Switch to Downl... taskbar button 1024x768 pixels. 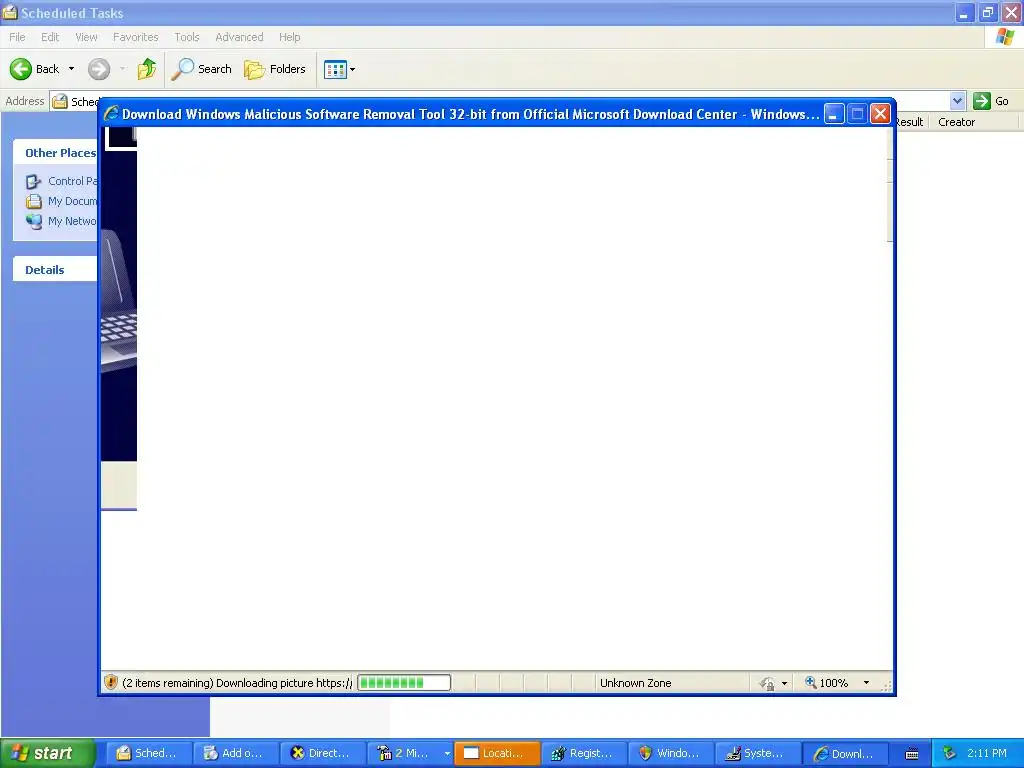click(844, 753)
